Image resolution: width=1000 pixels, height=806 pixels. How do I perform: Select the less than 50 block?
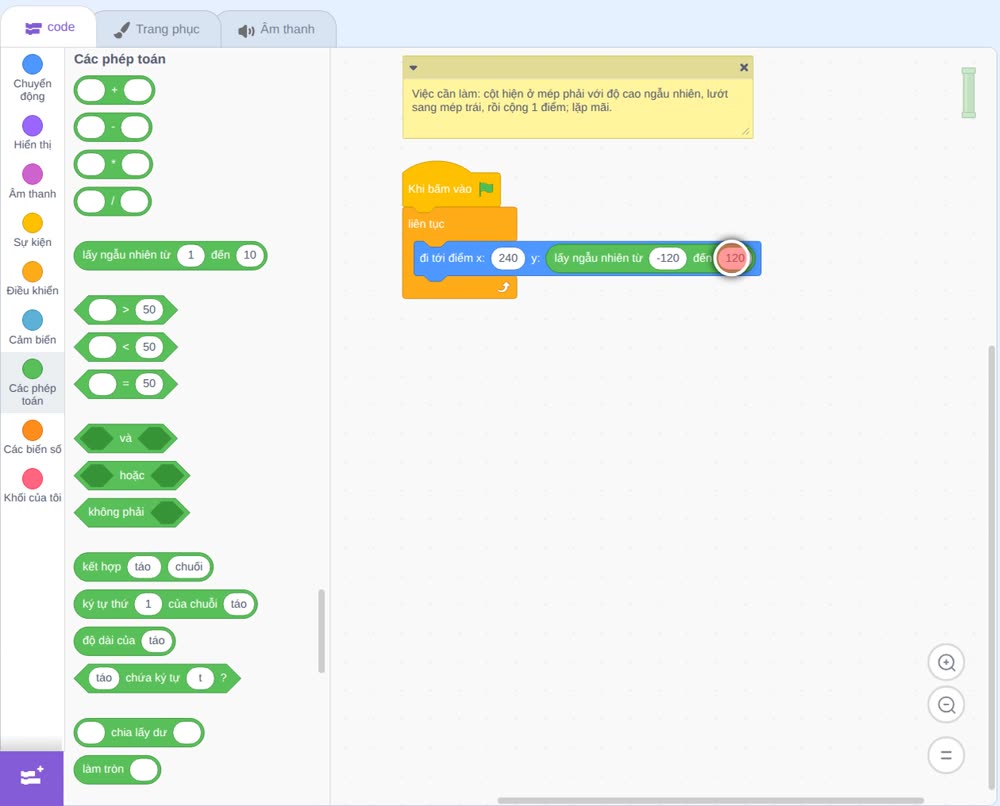tap(126, 347)
